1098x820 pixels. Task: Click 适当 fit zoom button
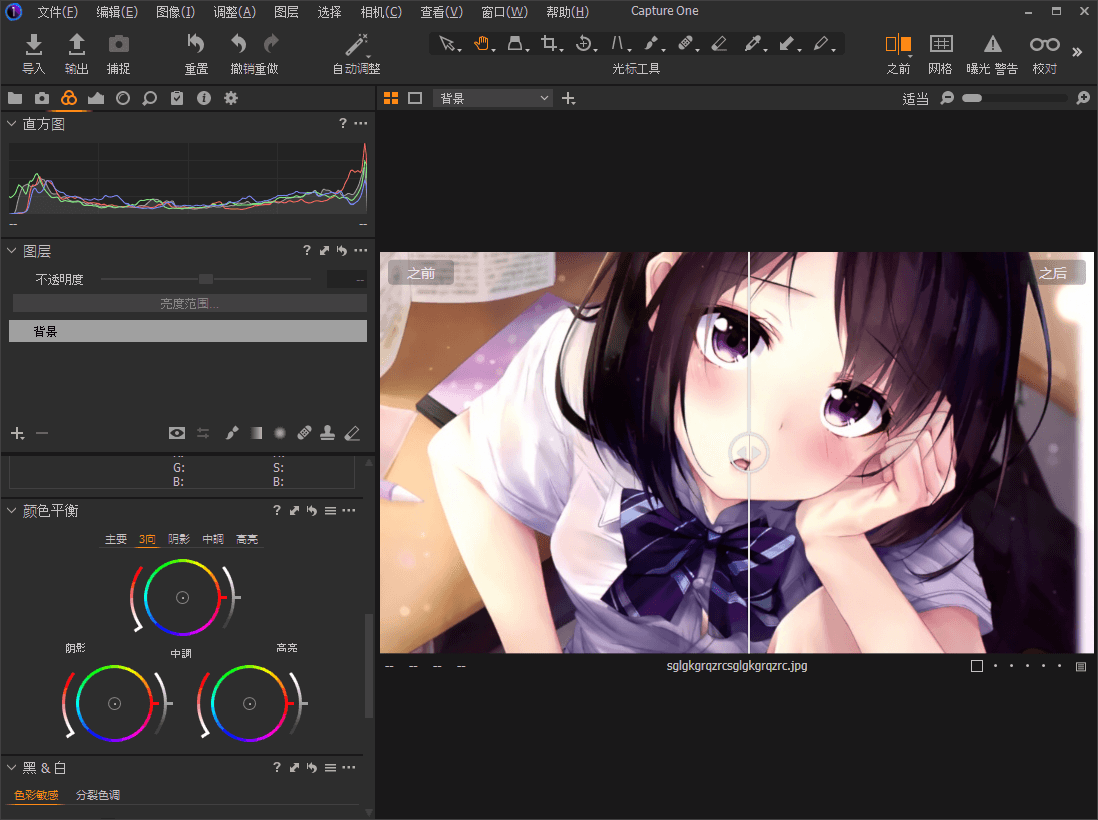tap(915, 99)
